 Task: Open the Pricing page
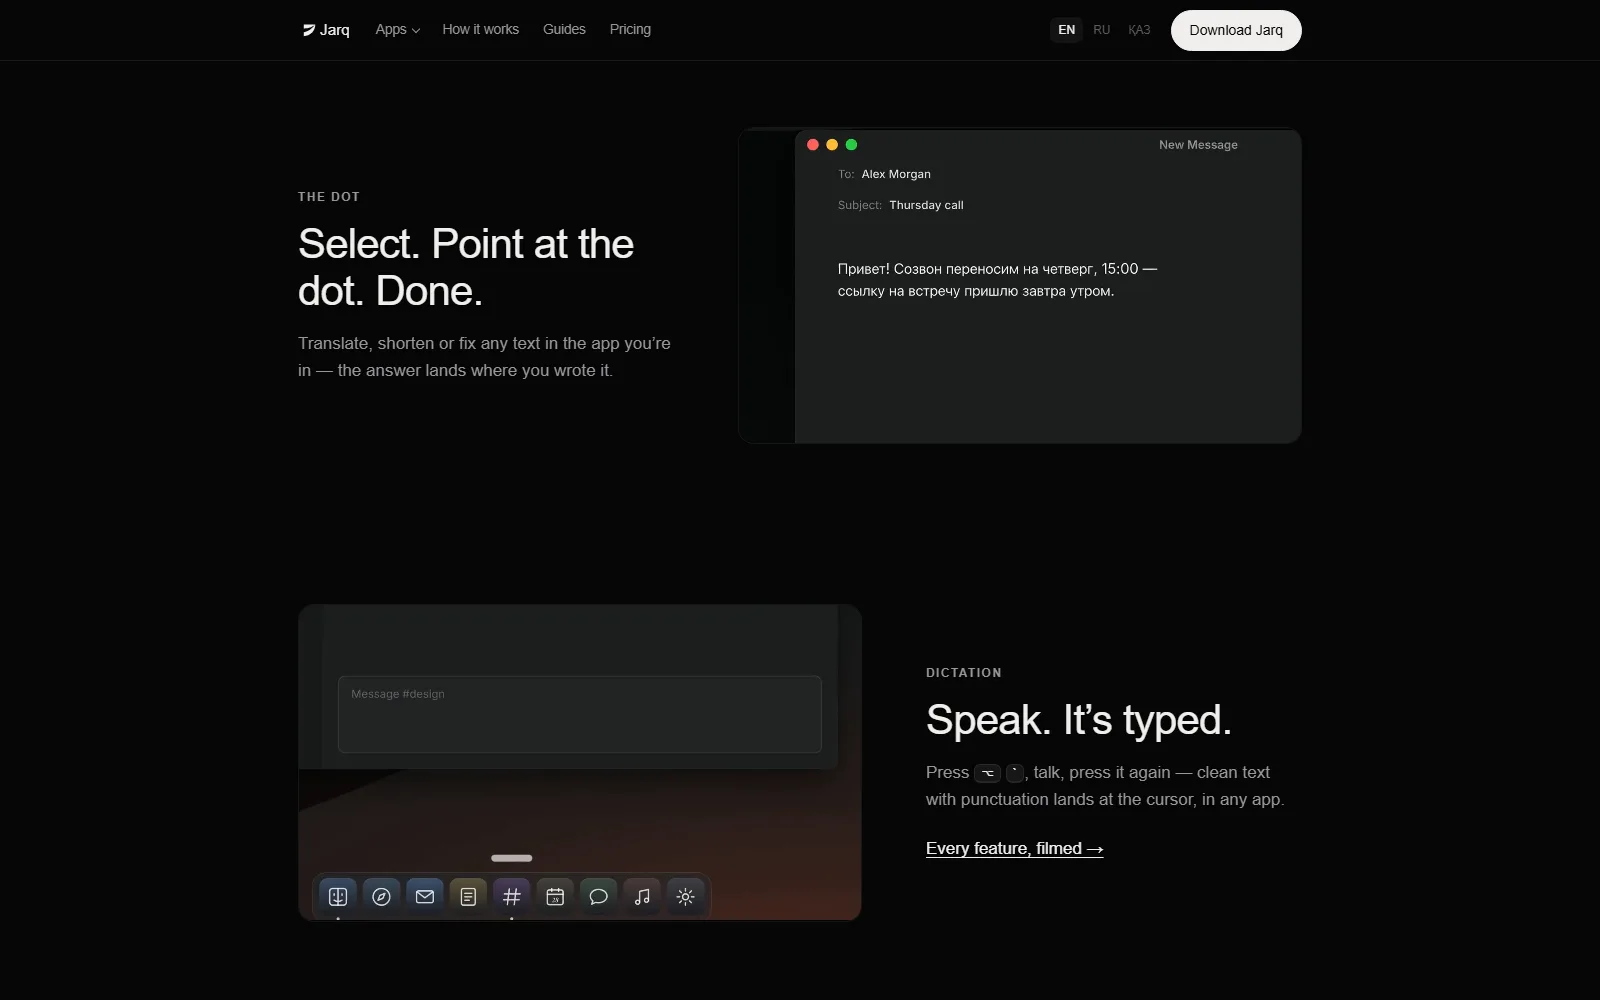[x=630, y=30]
